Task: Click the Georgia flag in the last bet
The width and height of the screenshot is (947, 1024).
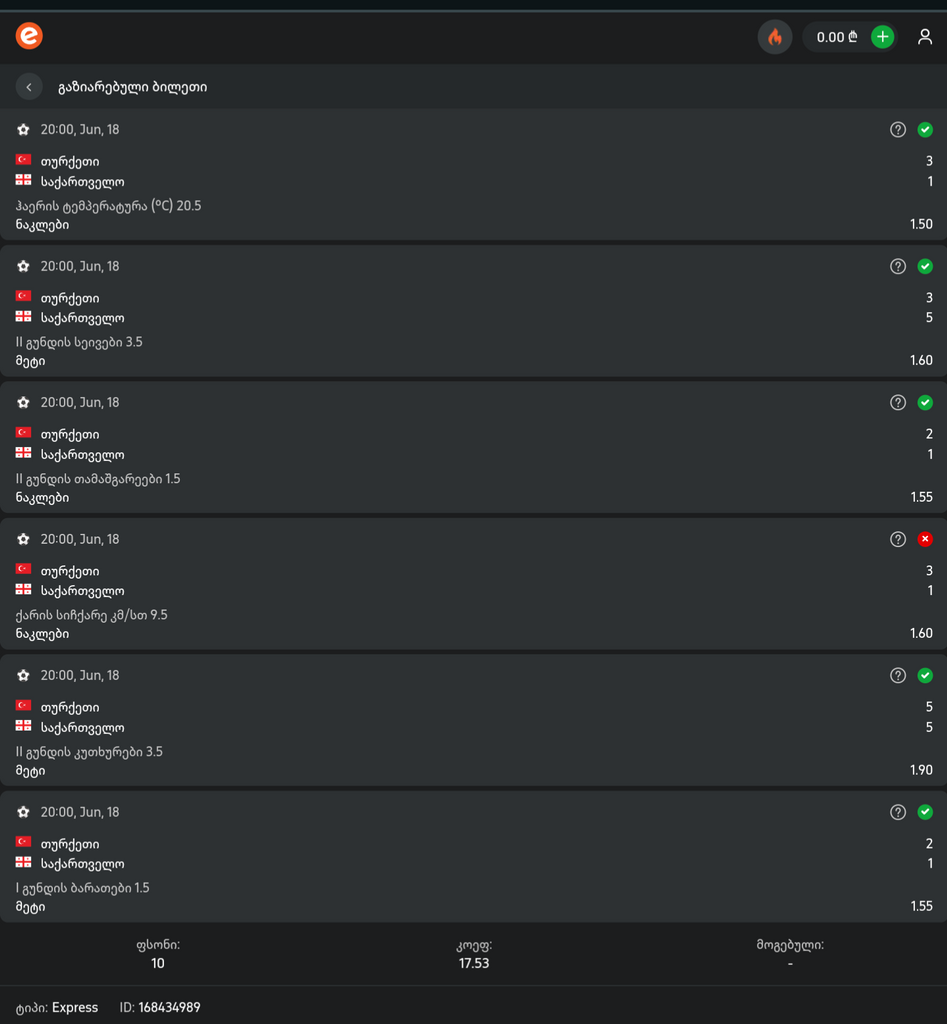Action: click(x=24, y=863)
